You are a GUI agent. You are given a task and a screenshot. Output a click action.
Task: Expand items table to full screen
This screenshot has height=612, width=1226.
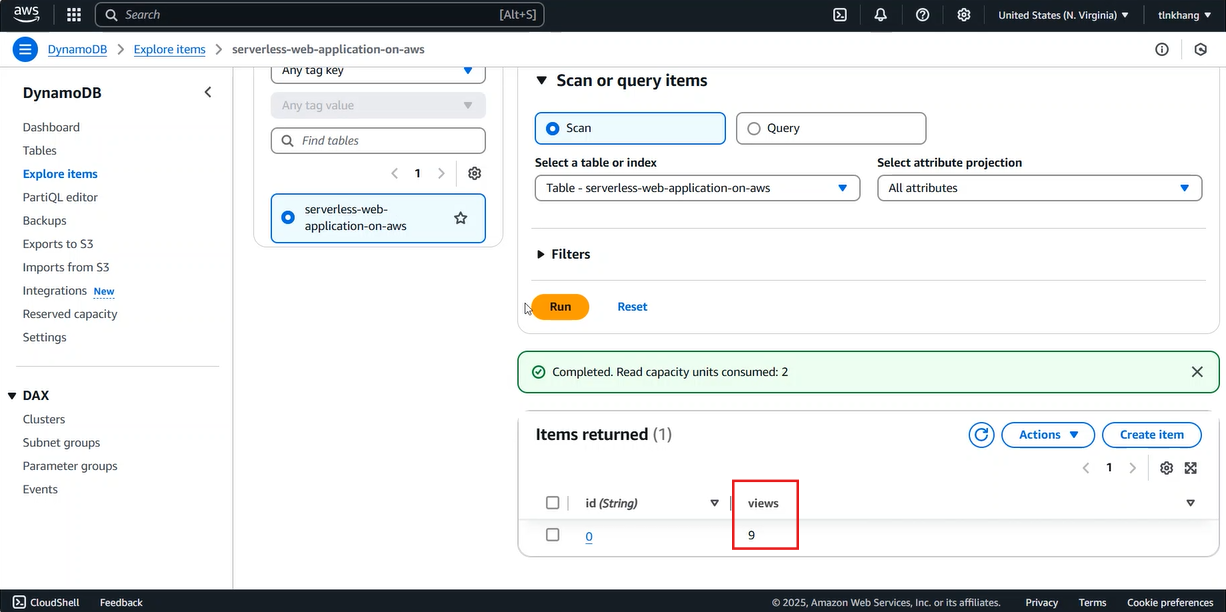click(x=1191, y=468)
